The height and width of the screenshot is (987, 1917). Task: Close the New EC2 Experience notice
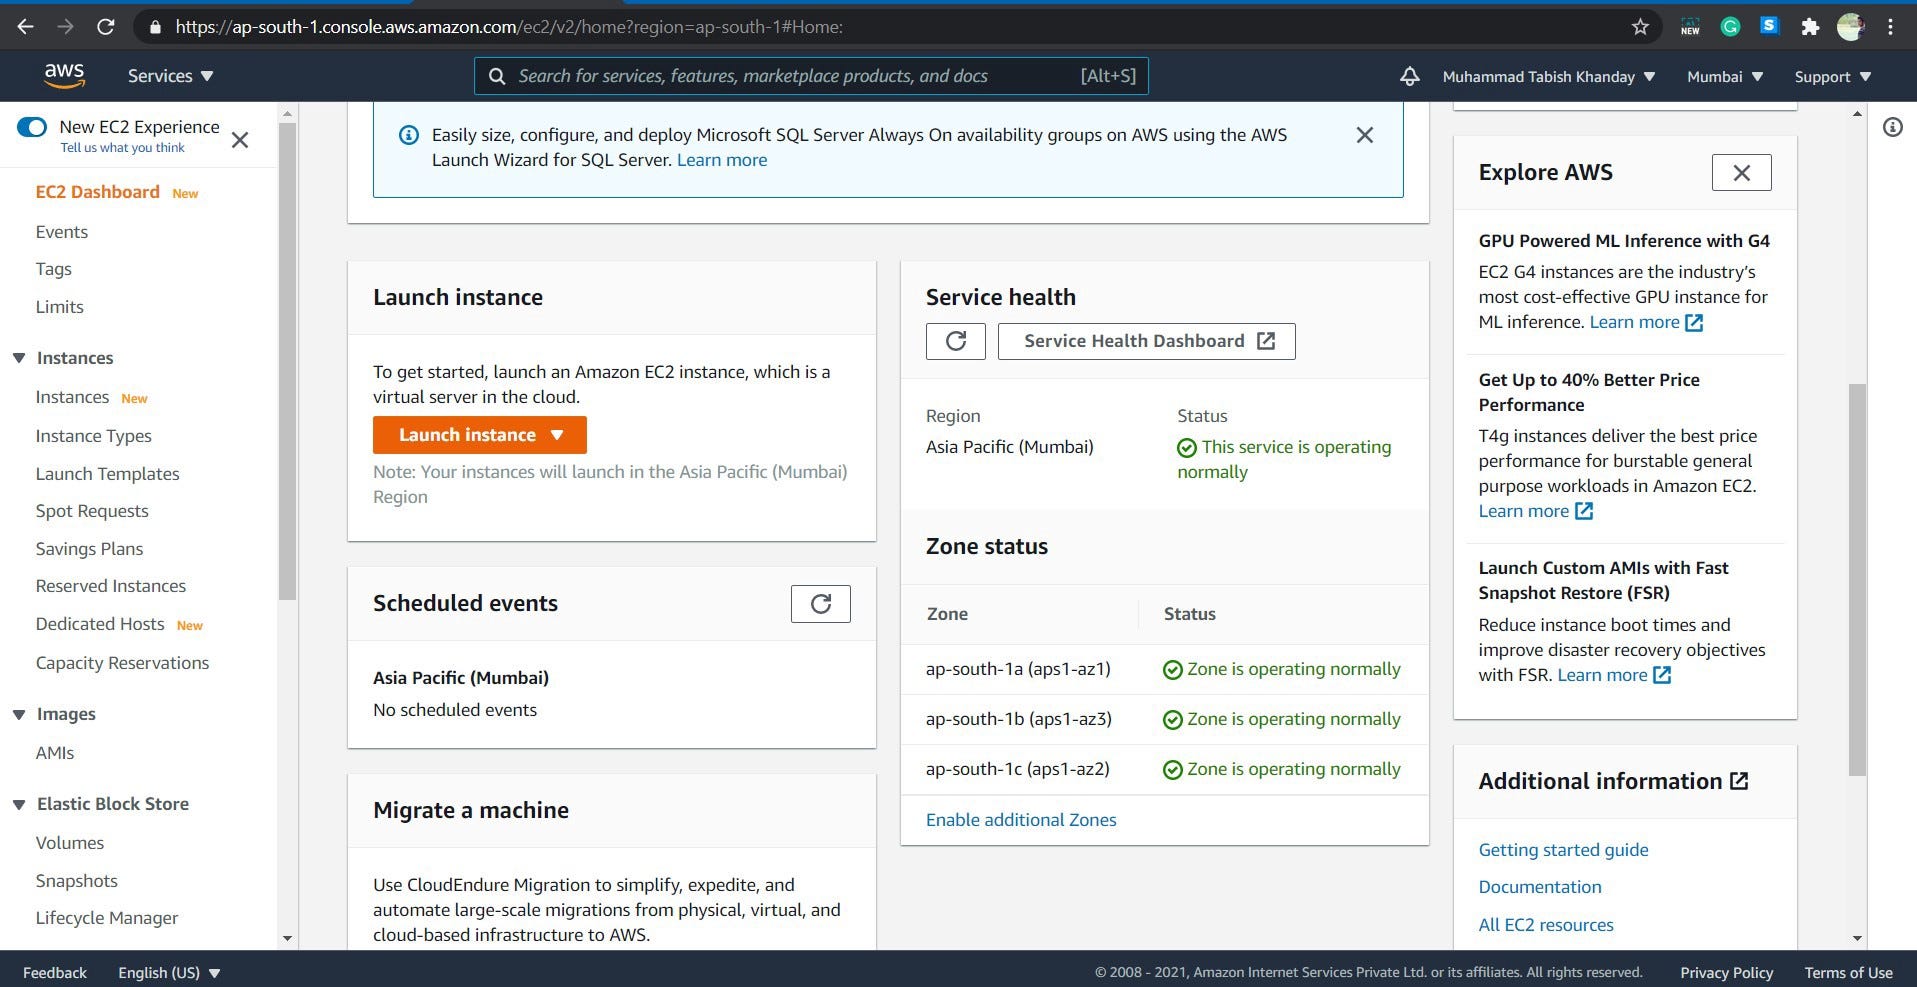[x=240, y=140]
